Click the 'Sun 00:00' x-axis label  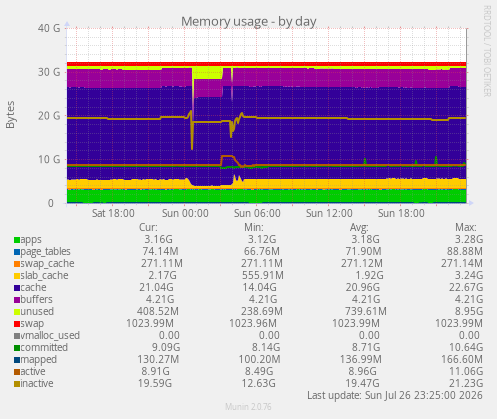[x=185, y=213]
